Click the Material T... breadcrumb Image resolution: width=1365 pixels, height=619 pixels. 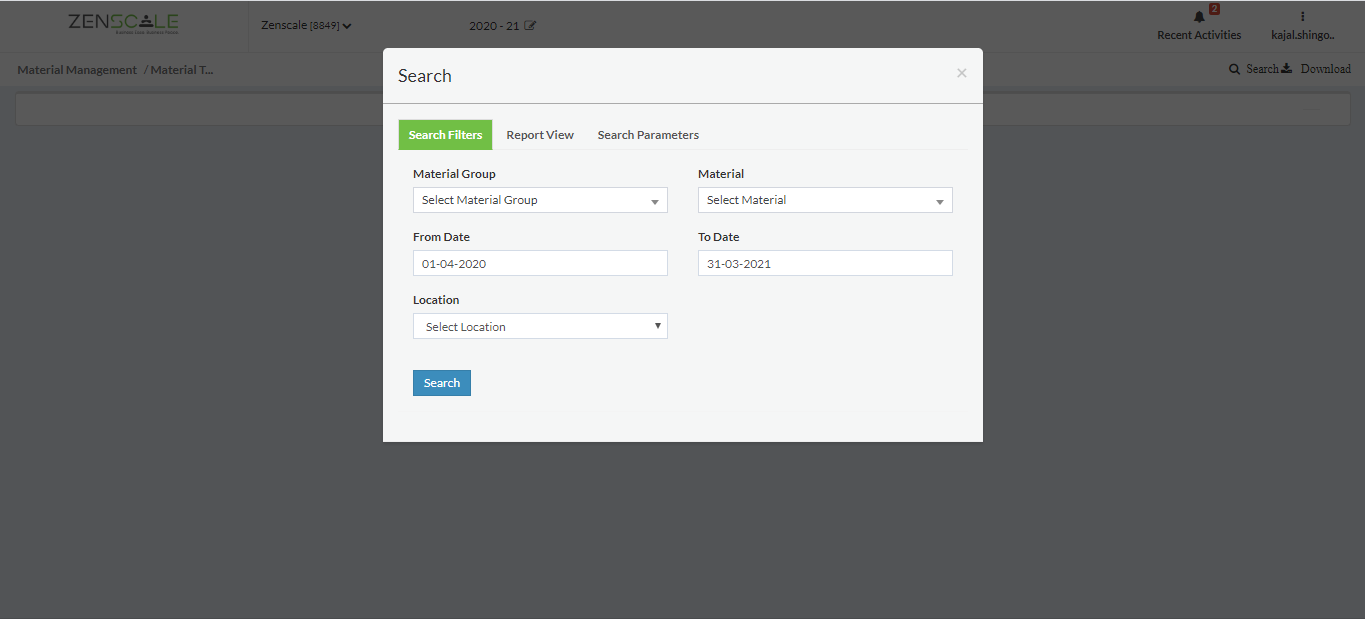[x=182, y=70]
